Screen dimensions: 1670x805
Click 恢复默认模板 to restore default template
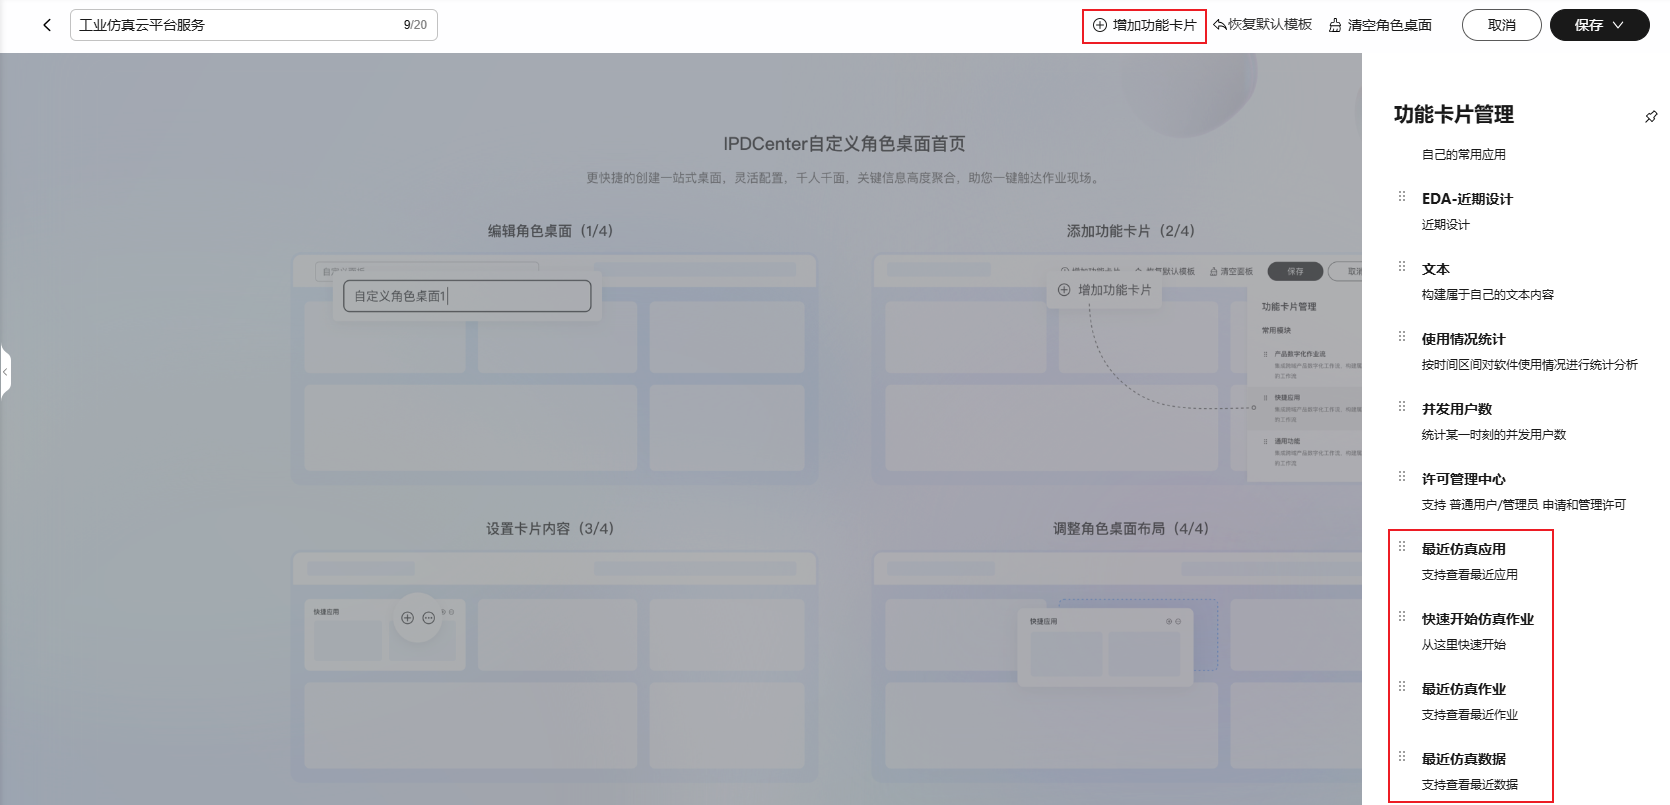coord(1262,25)
